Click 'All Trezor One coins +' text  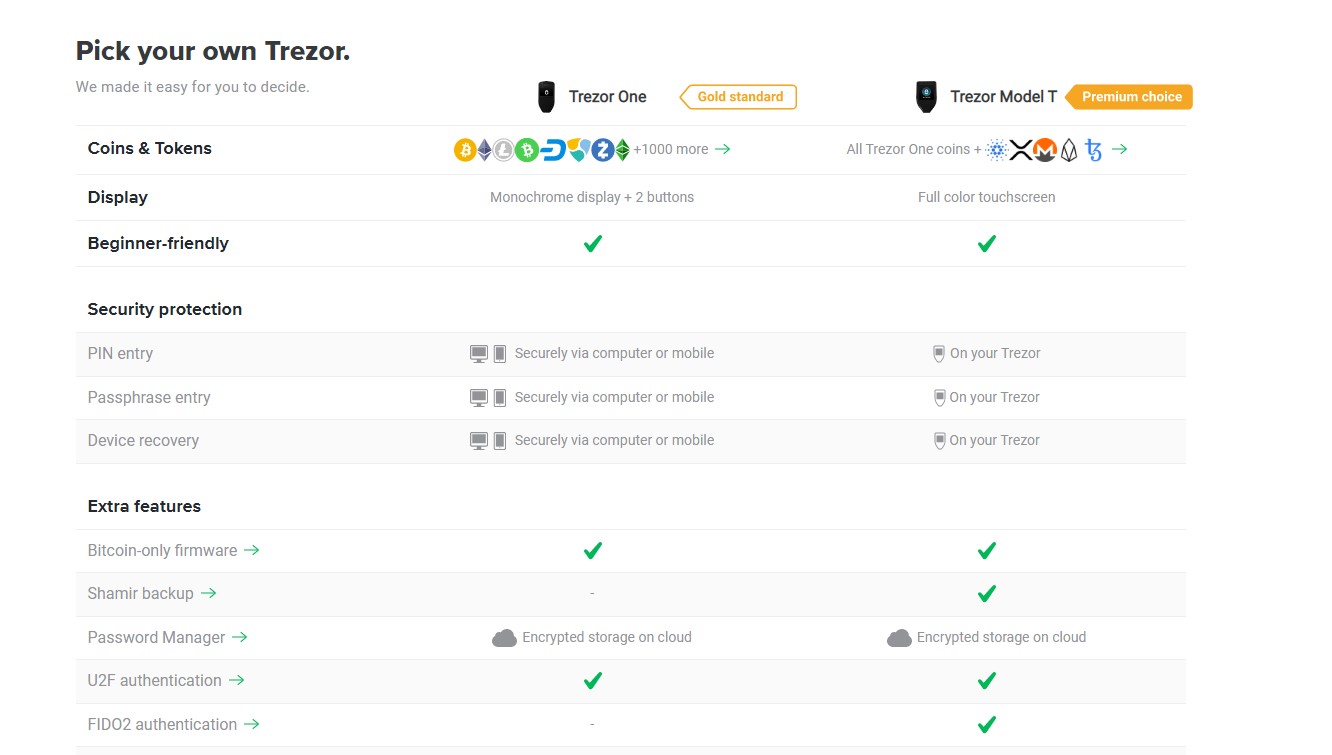[914, 149]
